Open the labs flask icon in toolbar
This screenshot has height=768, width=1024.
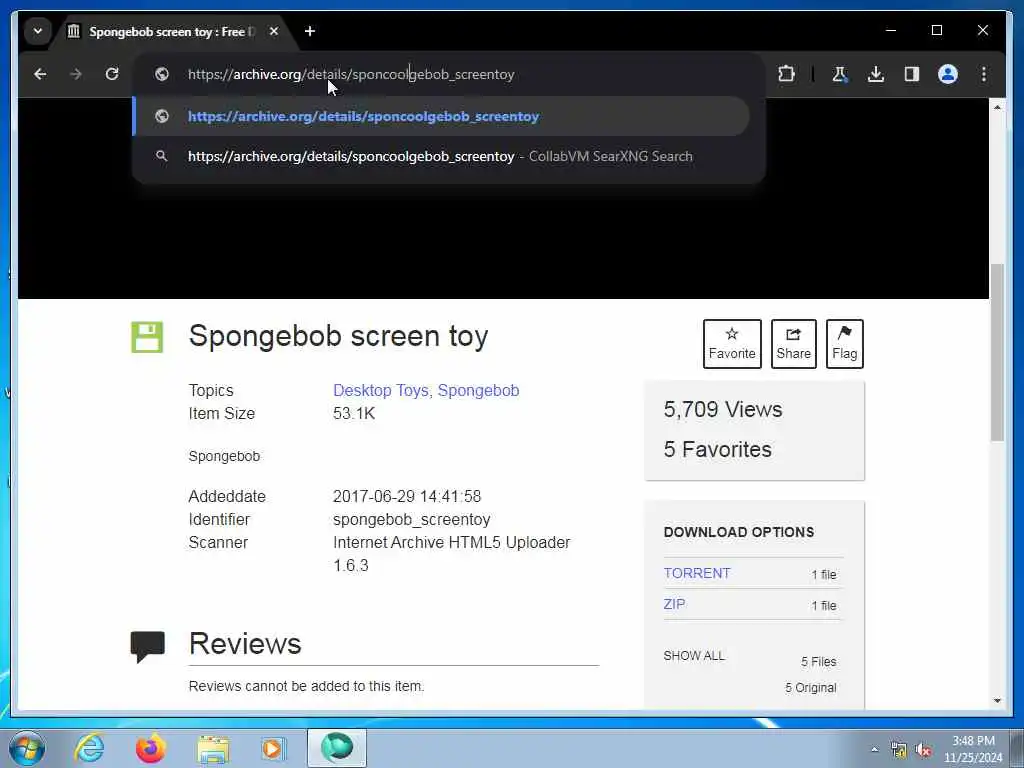pyautogui.click(x=839, y=74)
